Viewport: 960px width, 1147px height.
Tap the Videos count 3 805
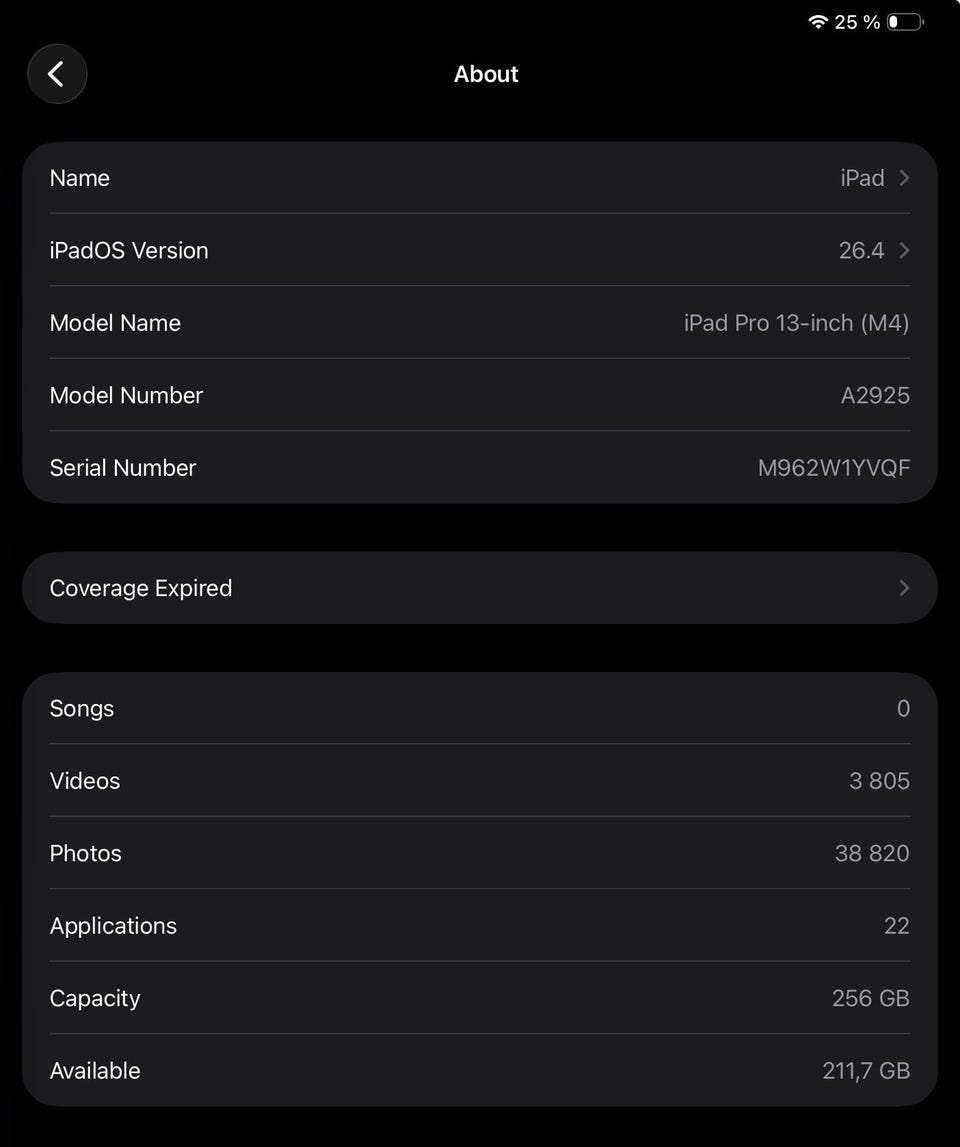click(879, 781)
